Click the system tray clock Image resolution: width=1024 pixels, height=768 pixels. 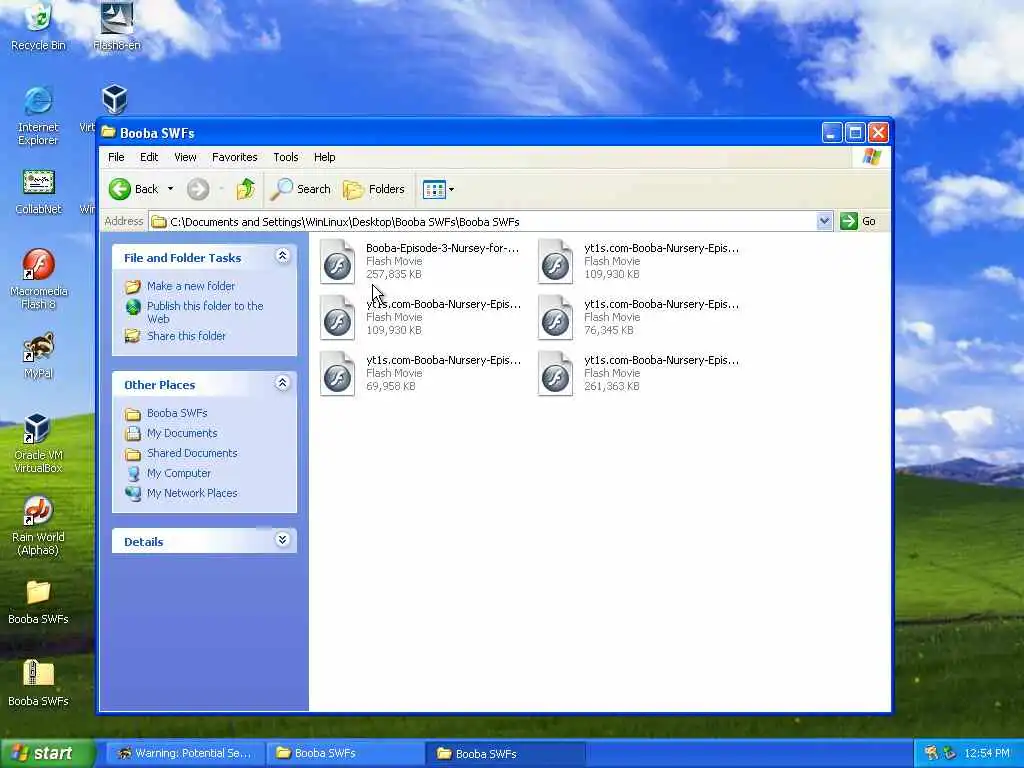point(987,753)
